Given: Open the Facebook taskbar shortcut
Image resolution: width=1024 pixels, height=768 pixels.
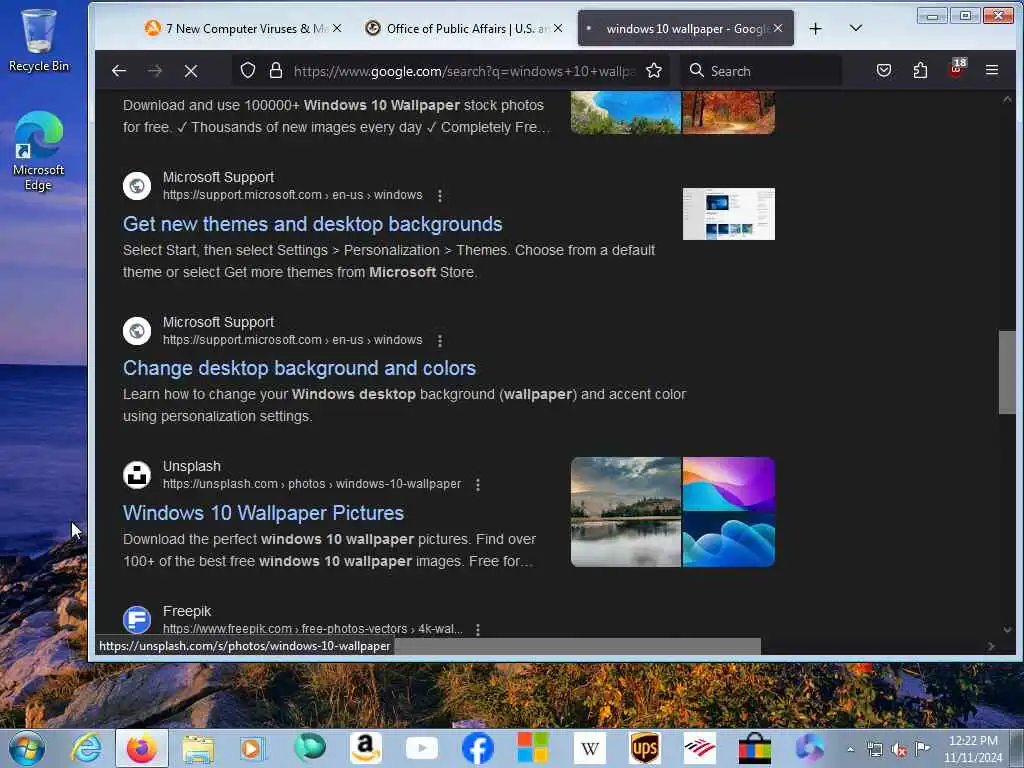Looking at the screenshot, I should click(x=478, y=748).
